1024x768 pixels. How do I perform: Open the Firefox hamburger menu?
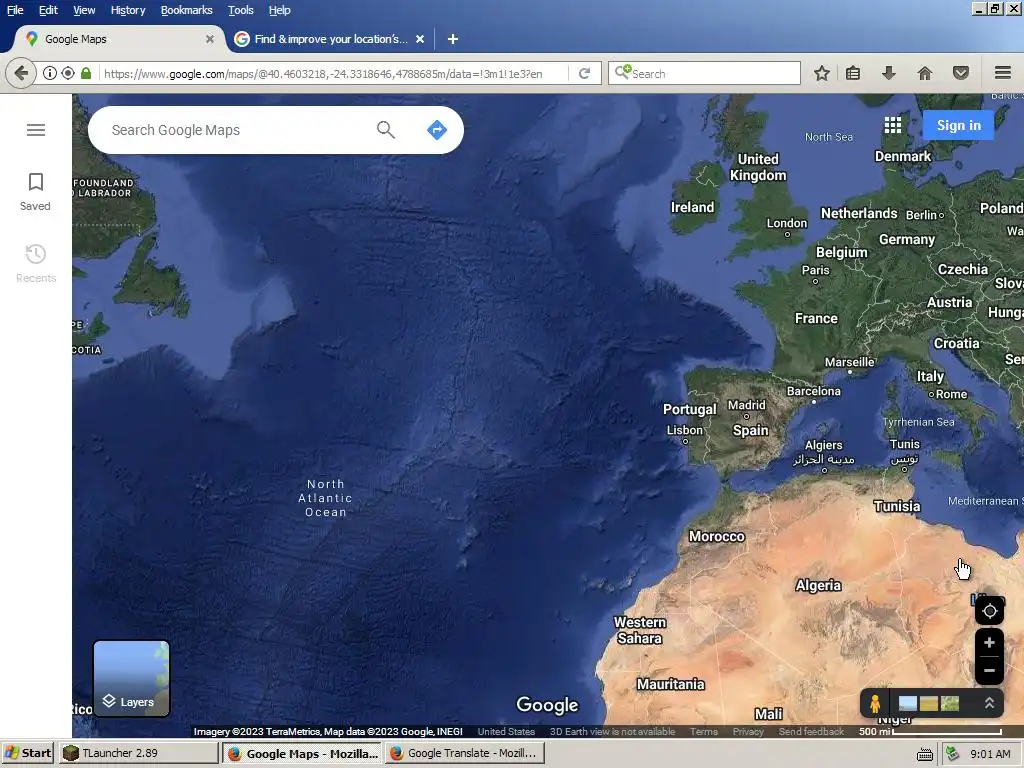1002,73
